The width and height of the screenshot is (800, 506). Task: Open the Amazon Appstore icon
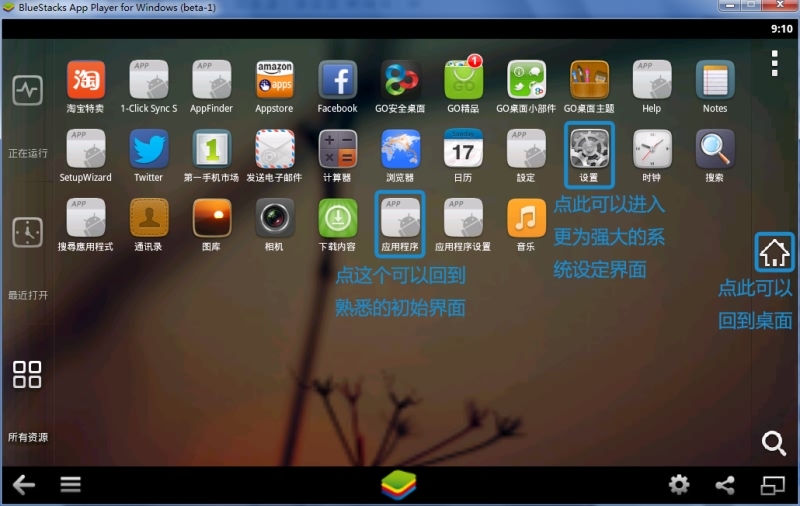pyautogui.click(x=274, y=80)
